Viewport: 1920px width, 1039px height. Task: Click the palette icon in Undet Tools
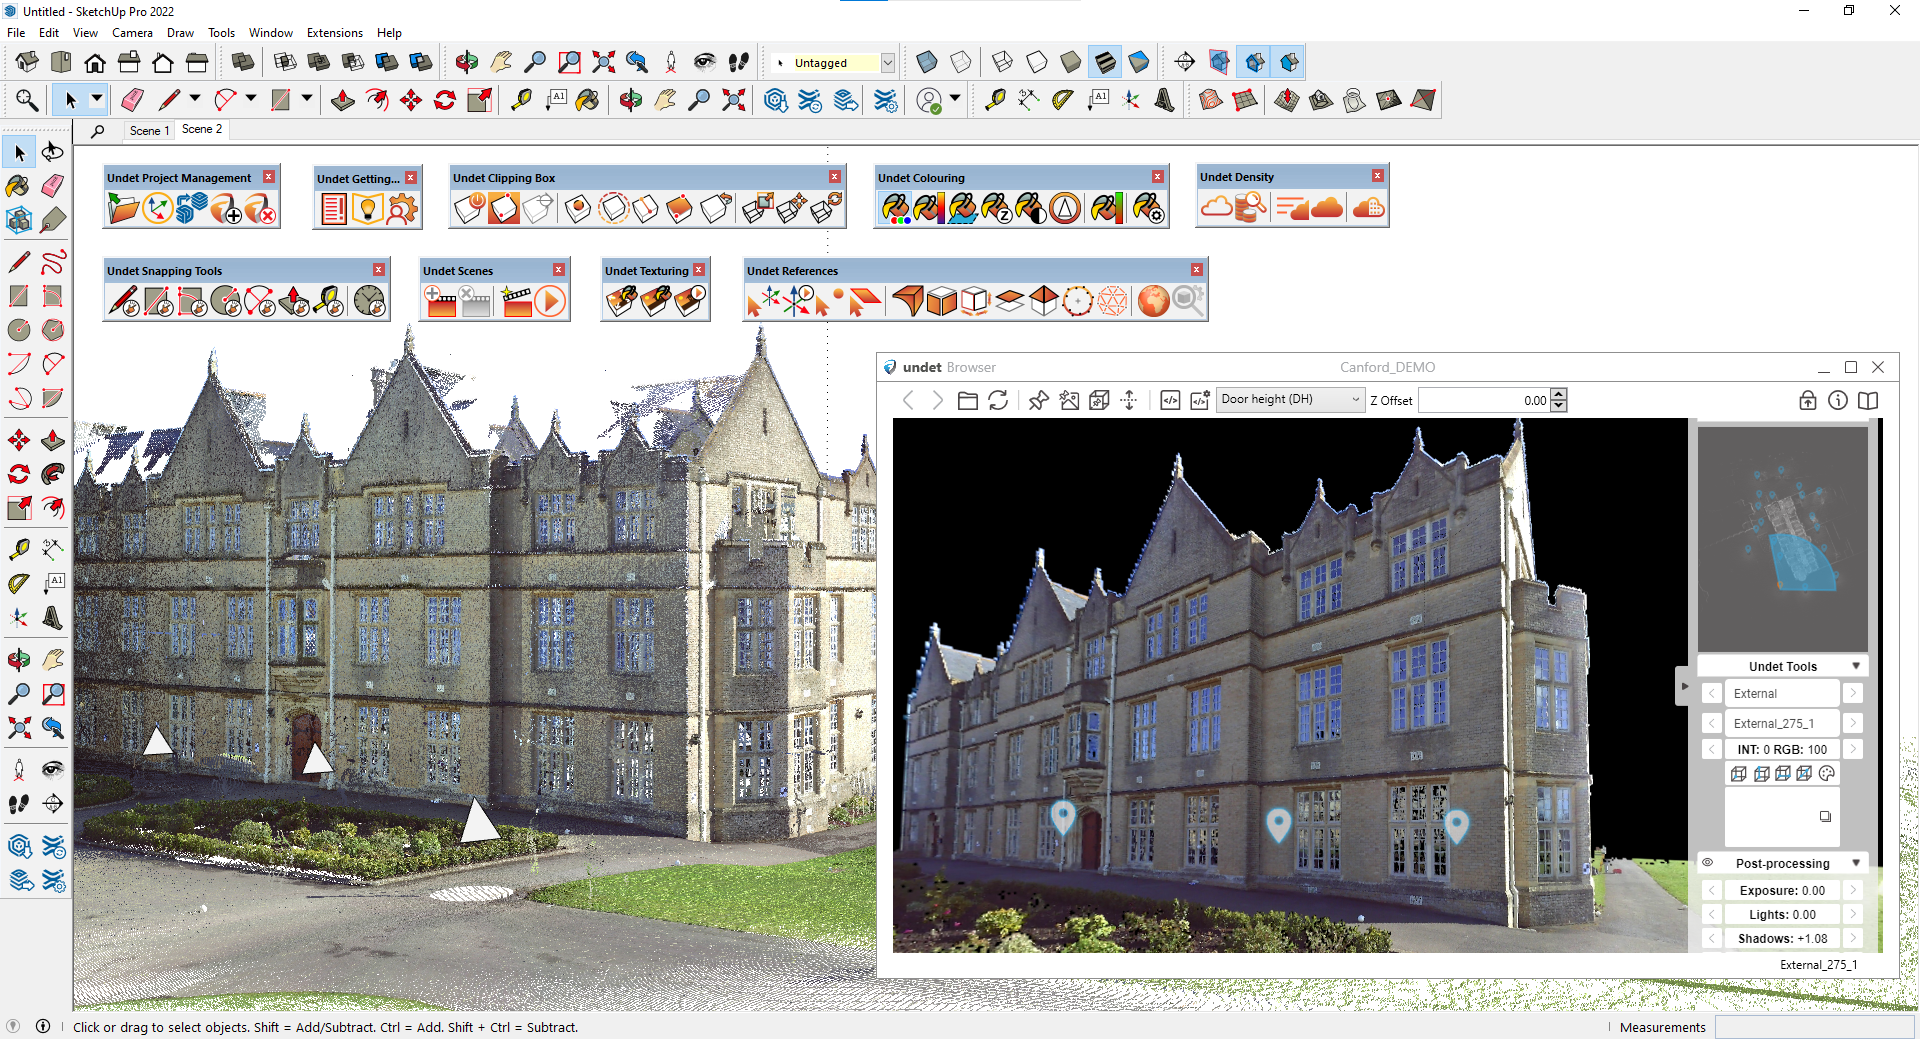[x=1827, y=774]
